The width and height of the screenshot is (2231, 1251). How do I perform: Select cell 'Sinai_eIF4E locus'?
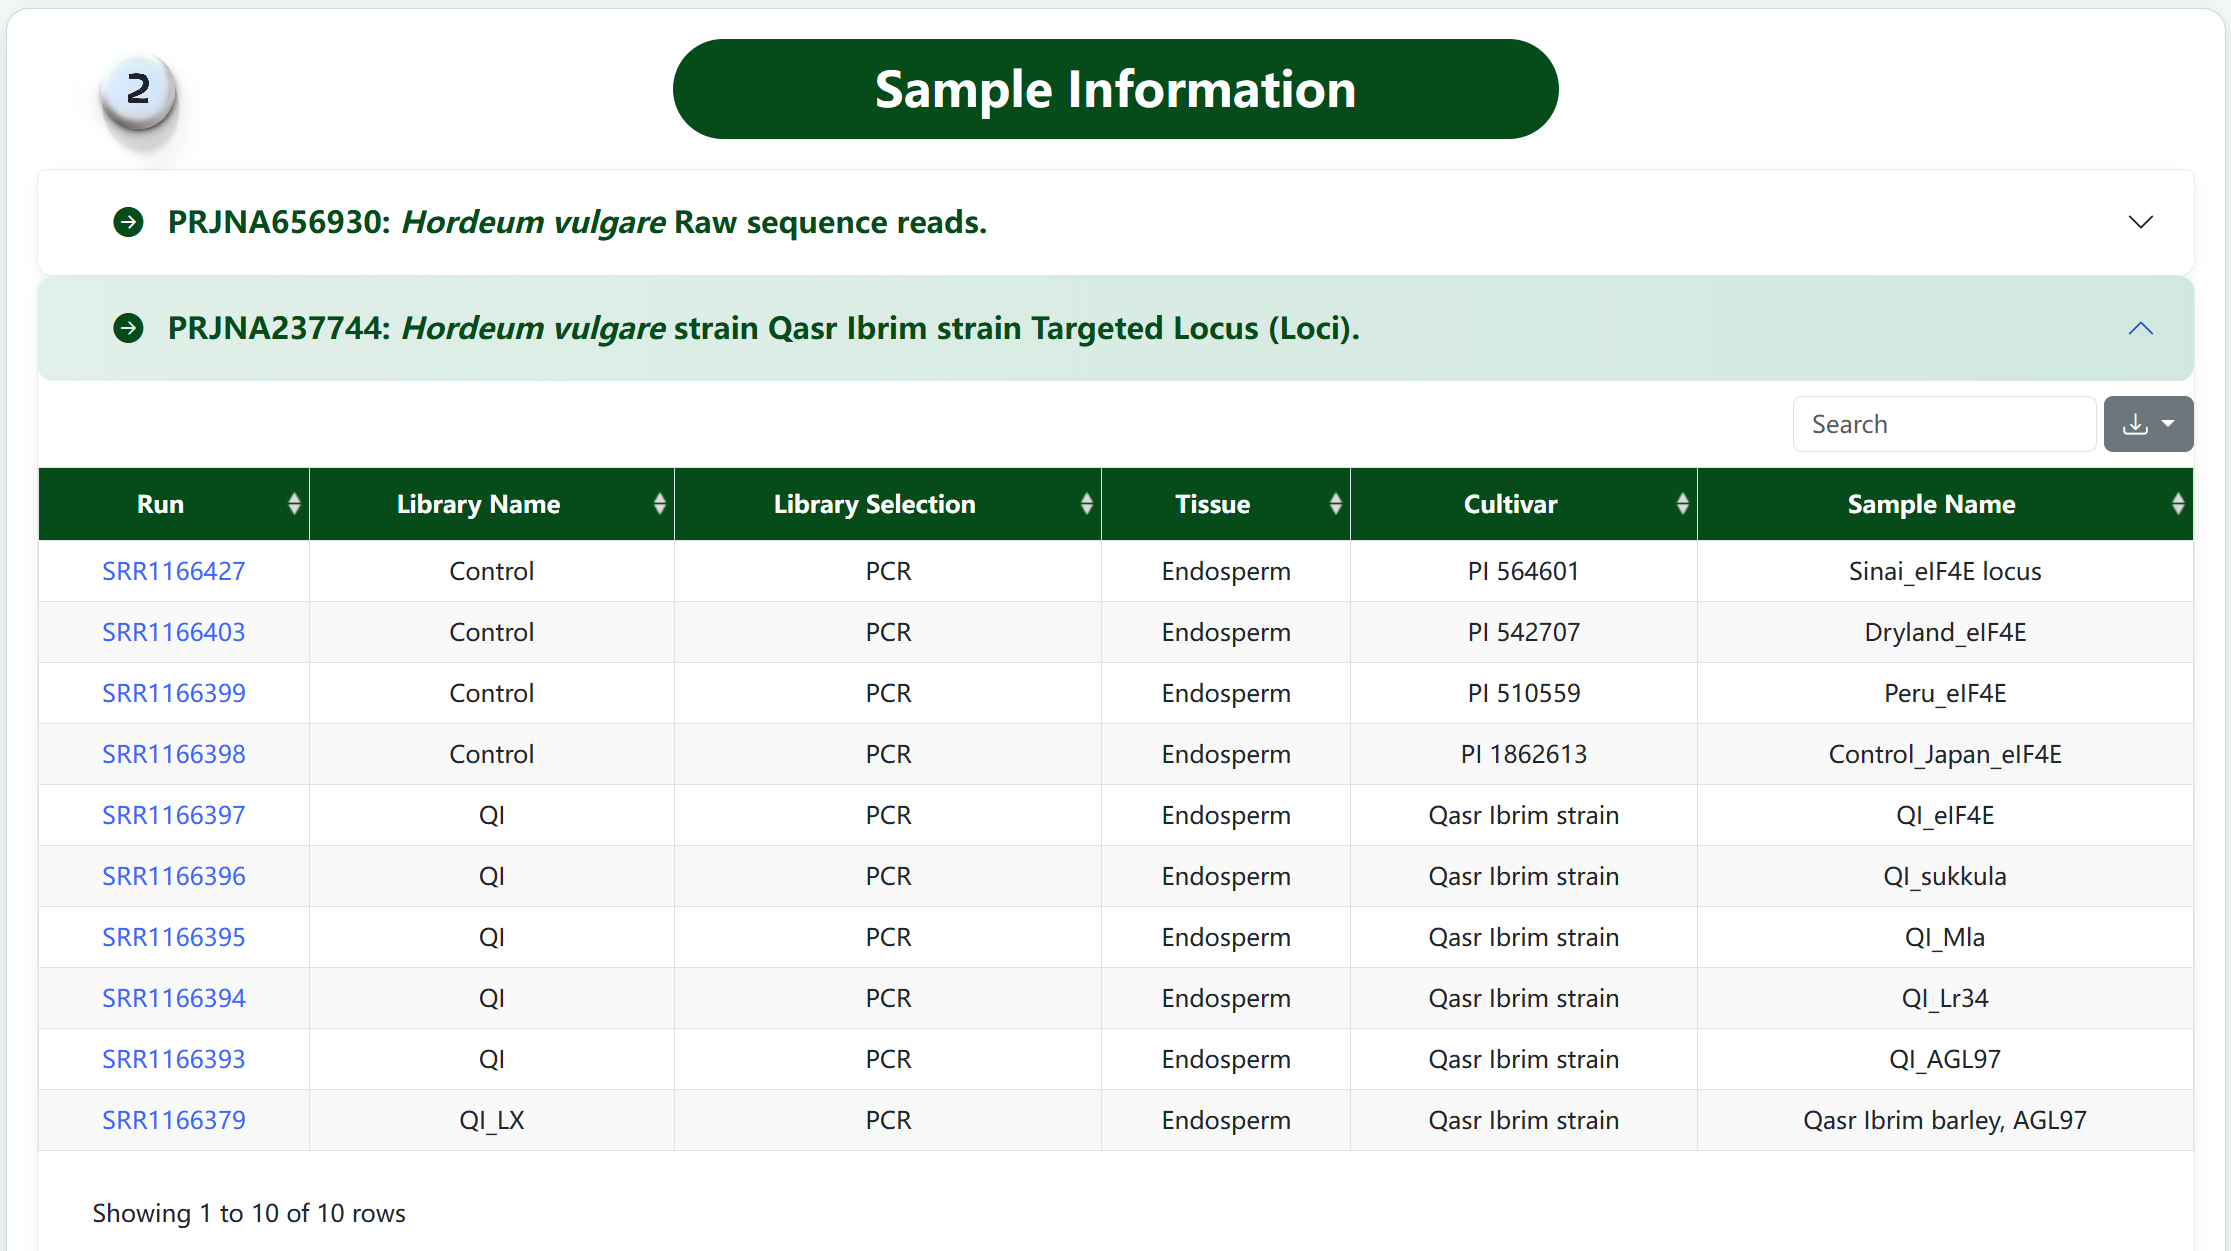click(1945, 571)
